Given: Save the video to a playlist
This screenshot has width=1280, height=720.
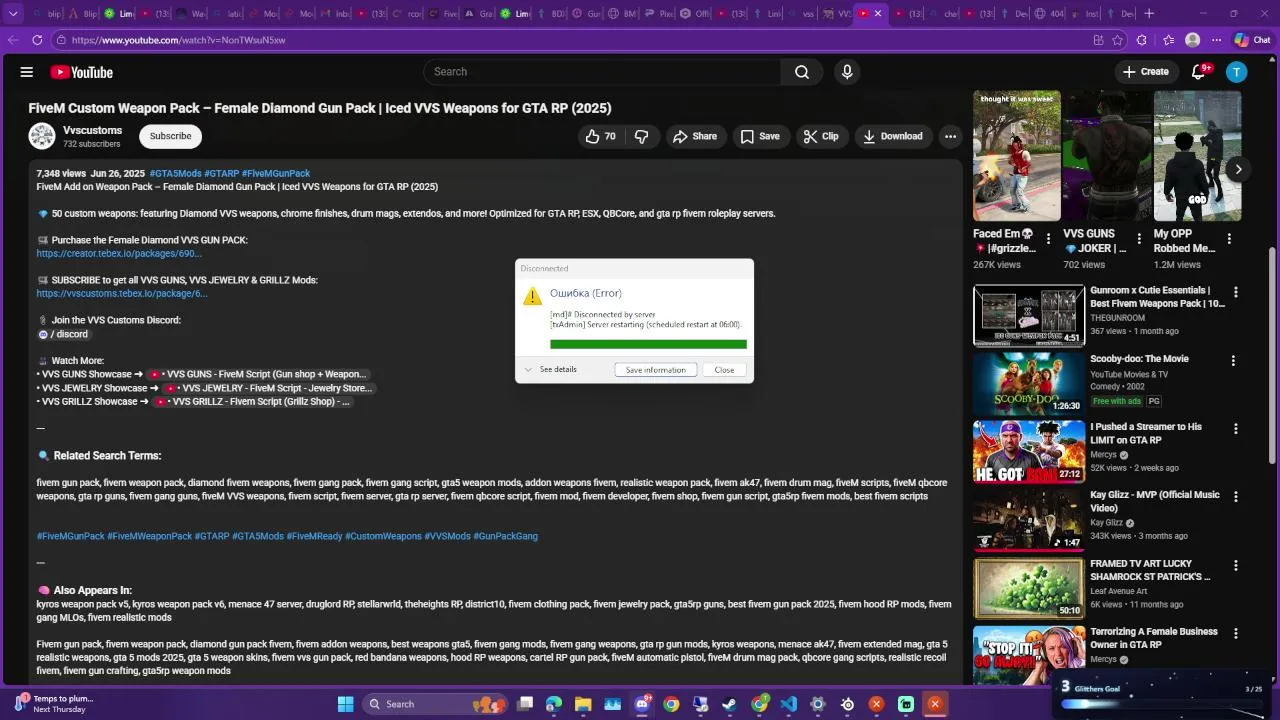Looking at the screenshot, I should [760, 136].
